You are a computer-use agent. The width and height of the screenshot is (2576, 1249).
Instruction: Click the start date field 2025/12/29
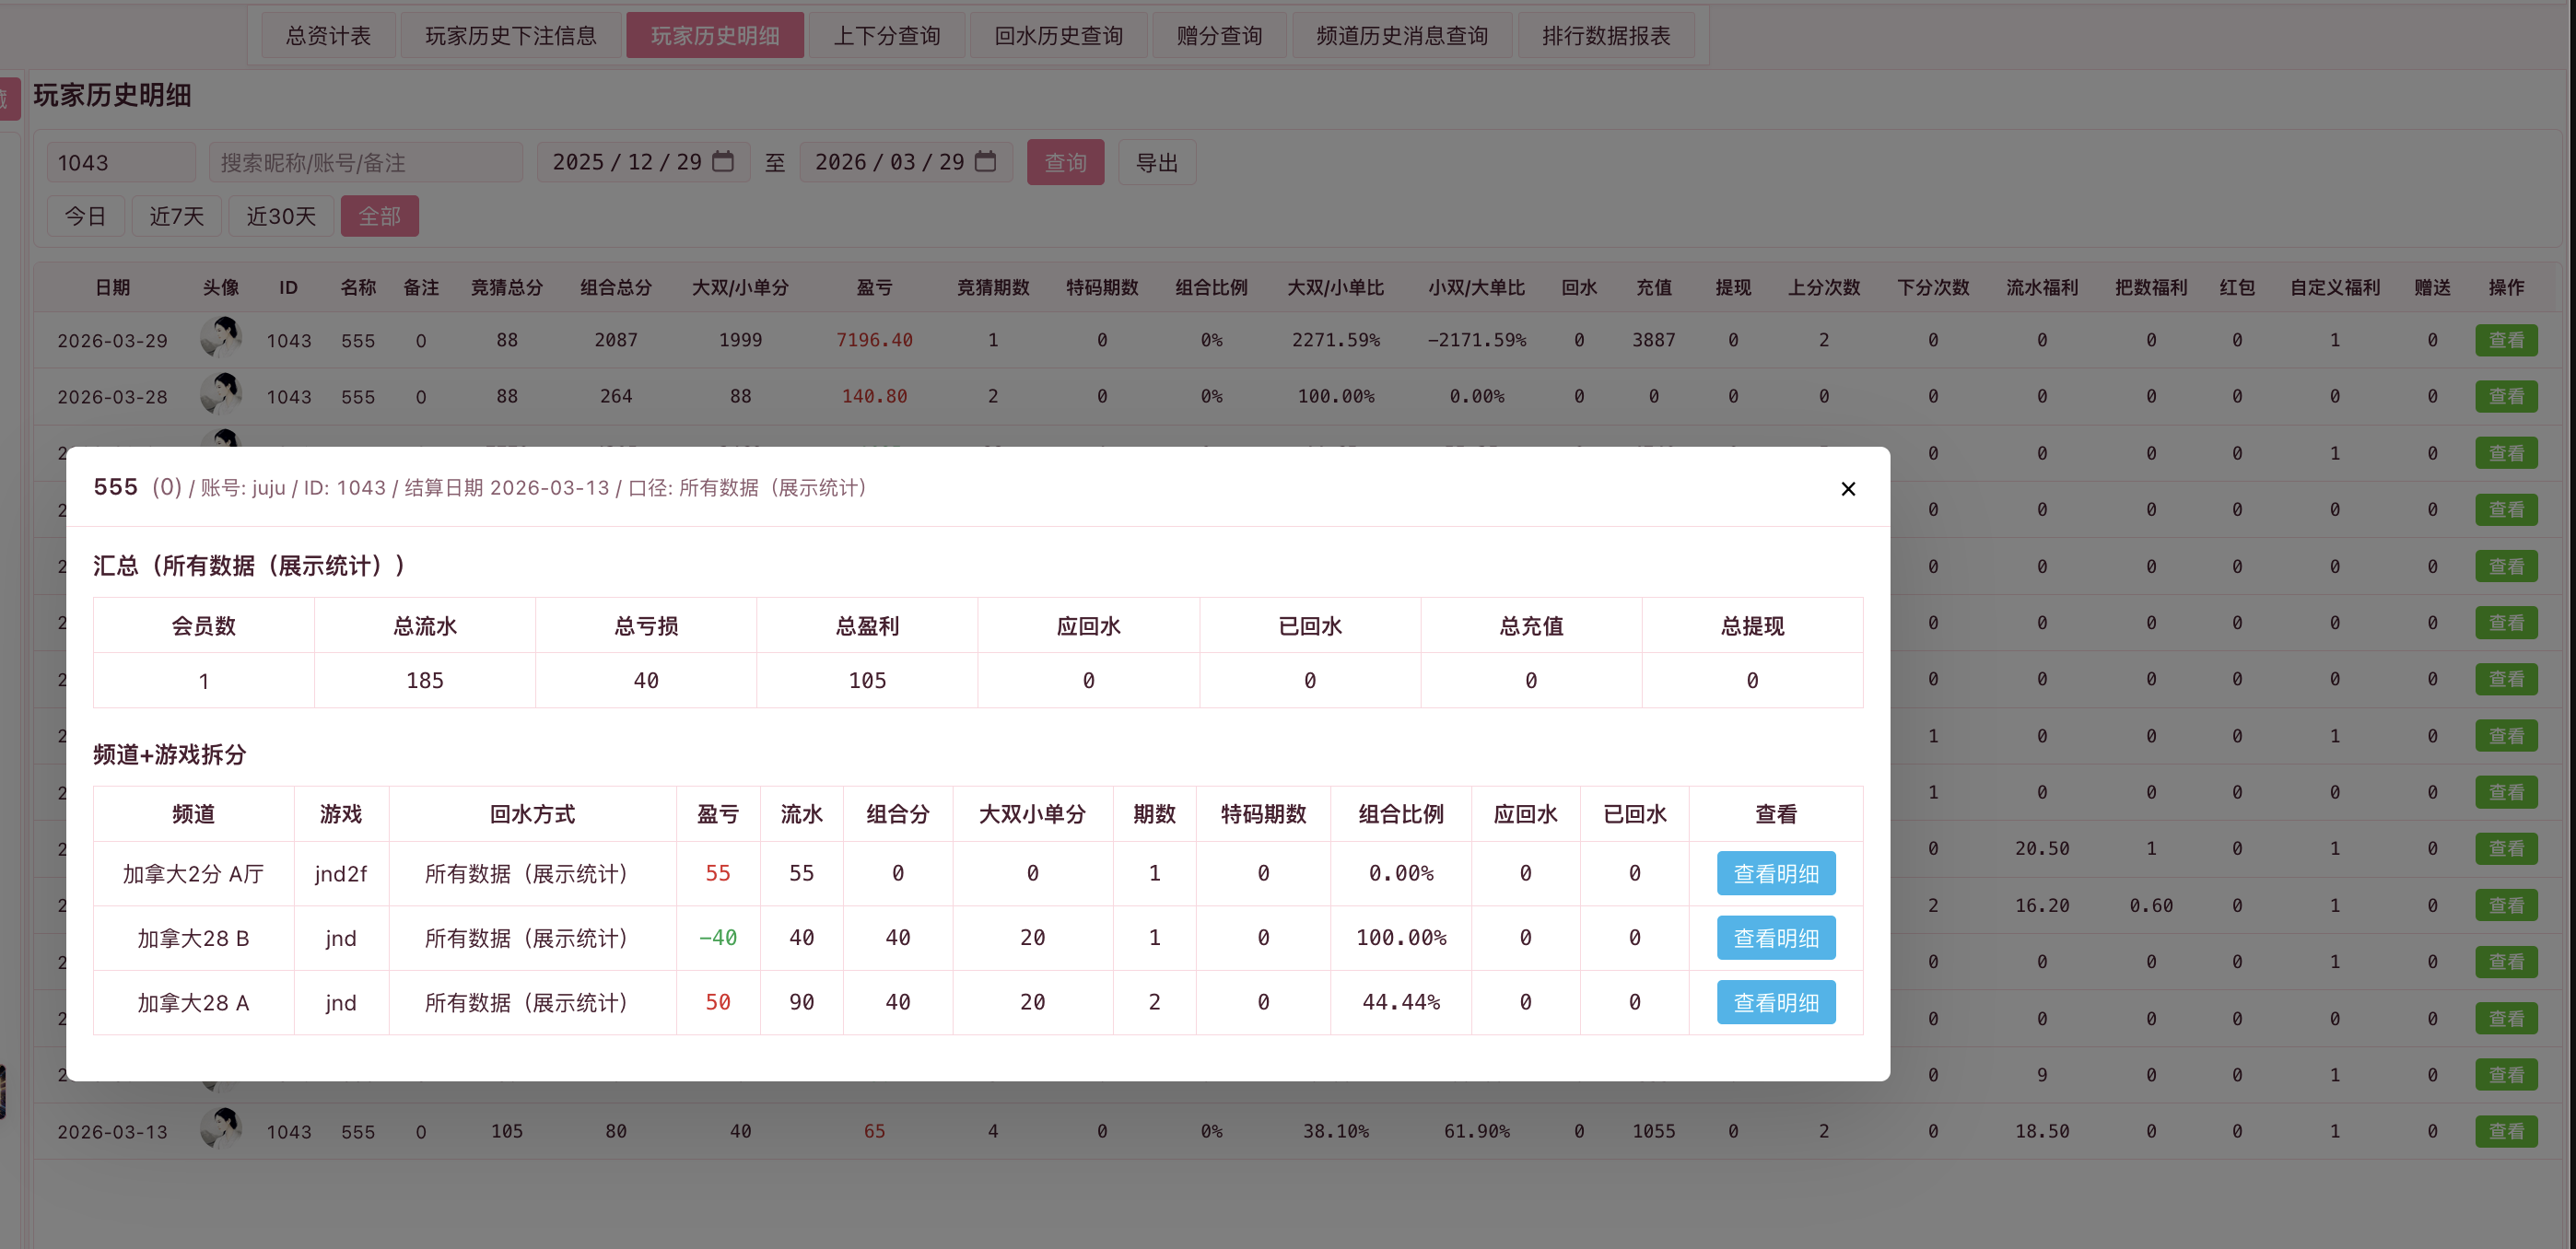tap(643, 162)
